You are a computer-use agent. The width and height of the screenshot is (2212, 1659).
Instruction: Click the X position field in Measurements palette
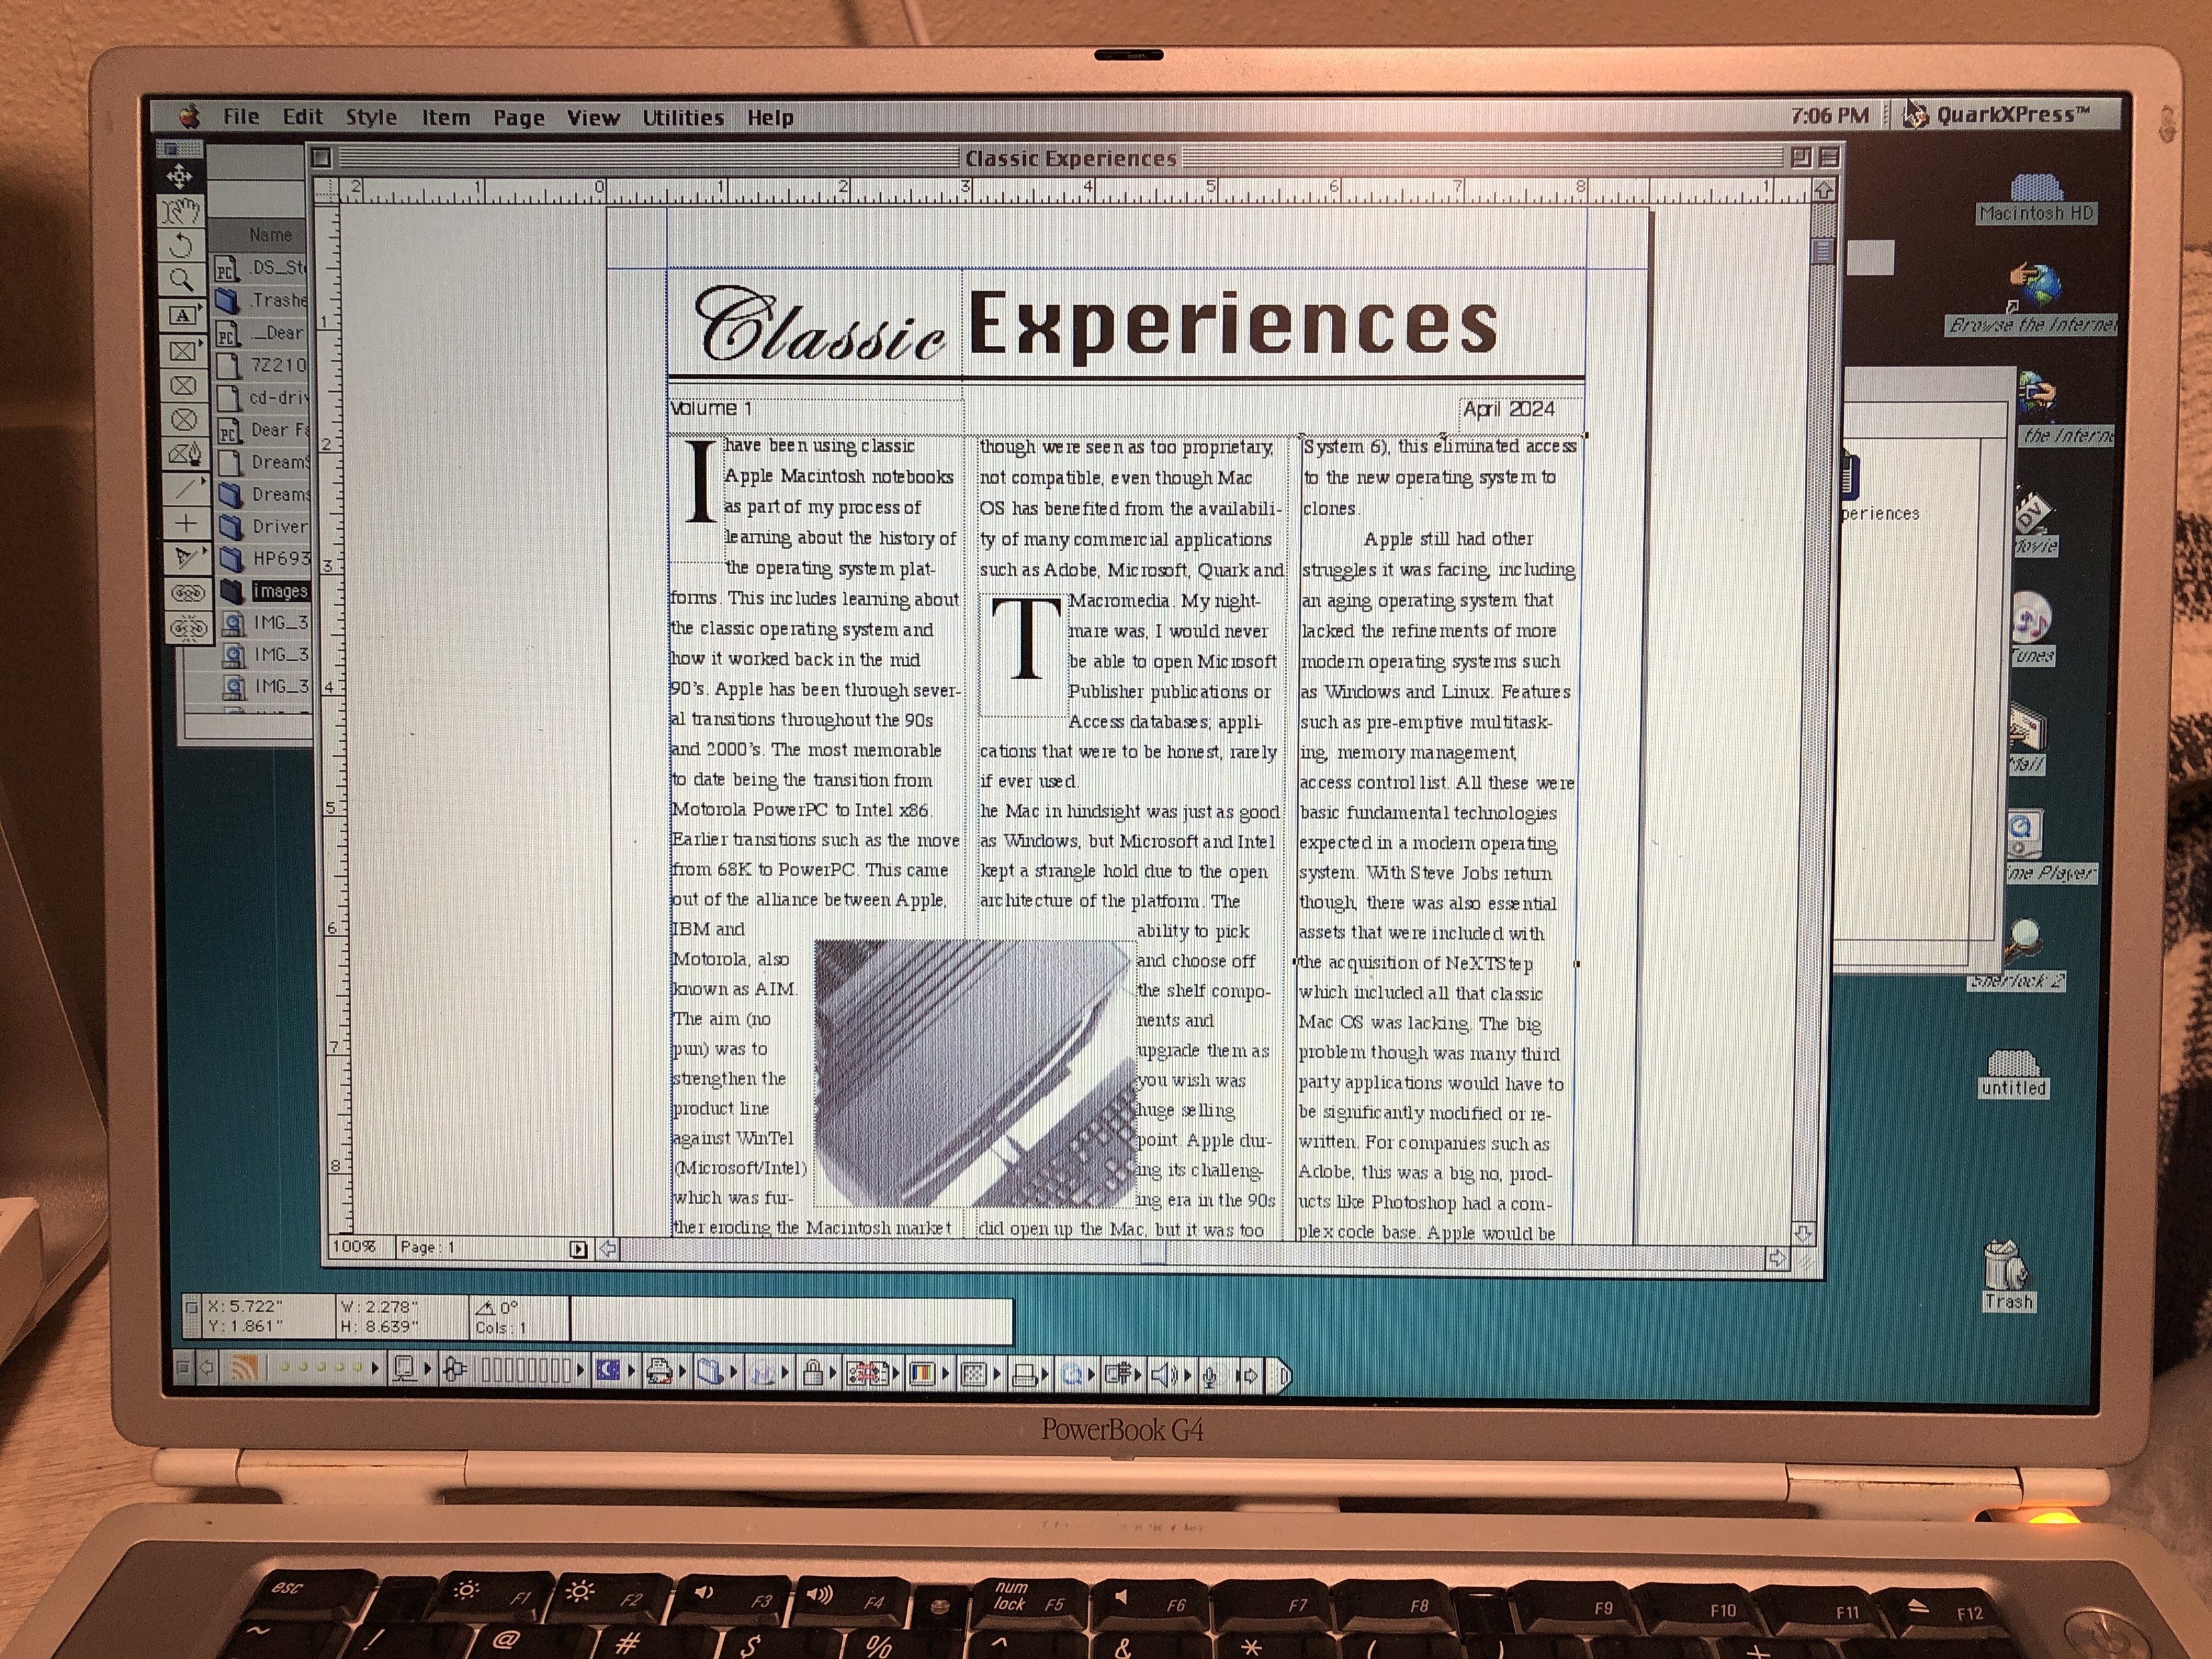tap(246, 1306)
